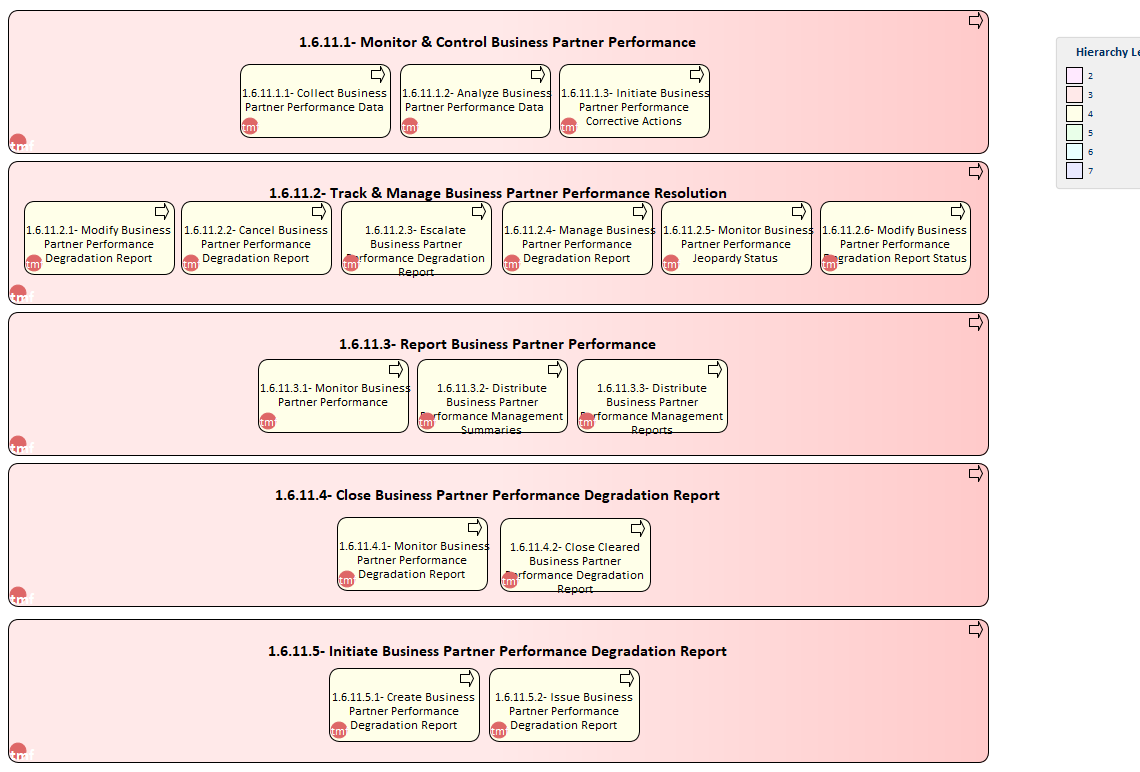Click arrow icon on 1.6.11.5.2 Issue box
1140x772 pixels.
[x=627, y=678]
